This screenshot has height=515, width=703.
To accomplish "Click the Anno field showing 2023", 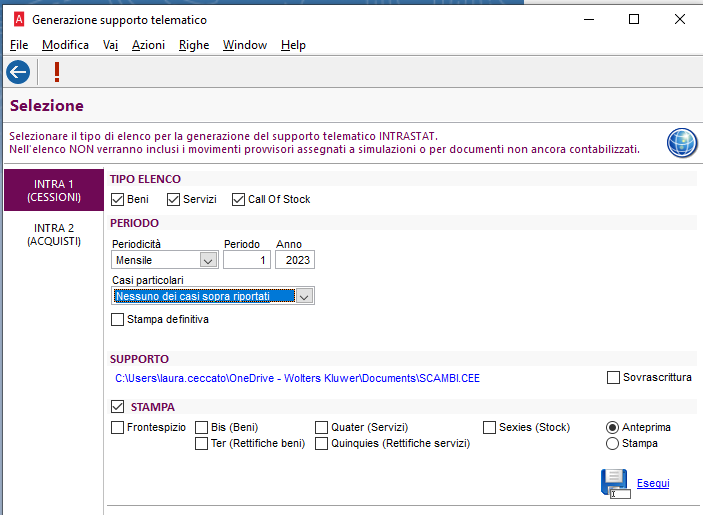I will pyautogui.click(x=295, y=260).
